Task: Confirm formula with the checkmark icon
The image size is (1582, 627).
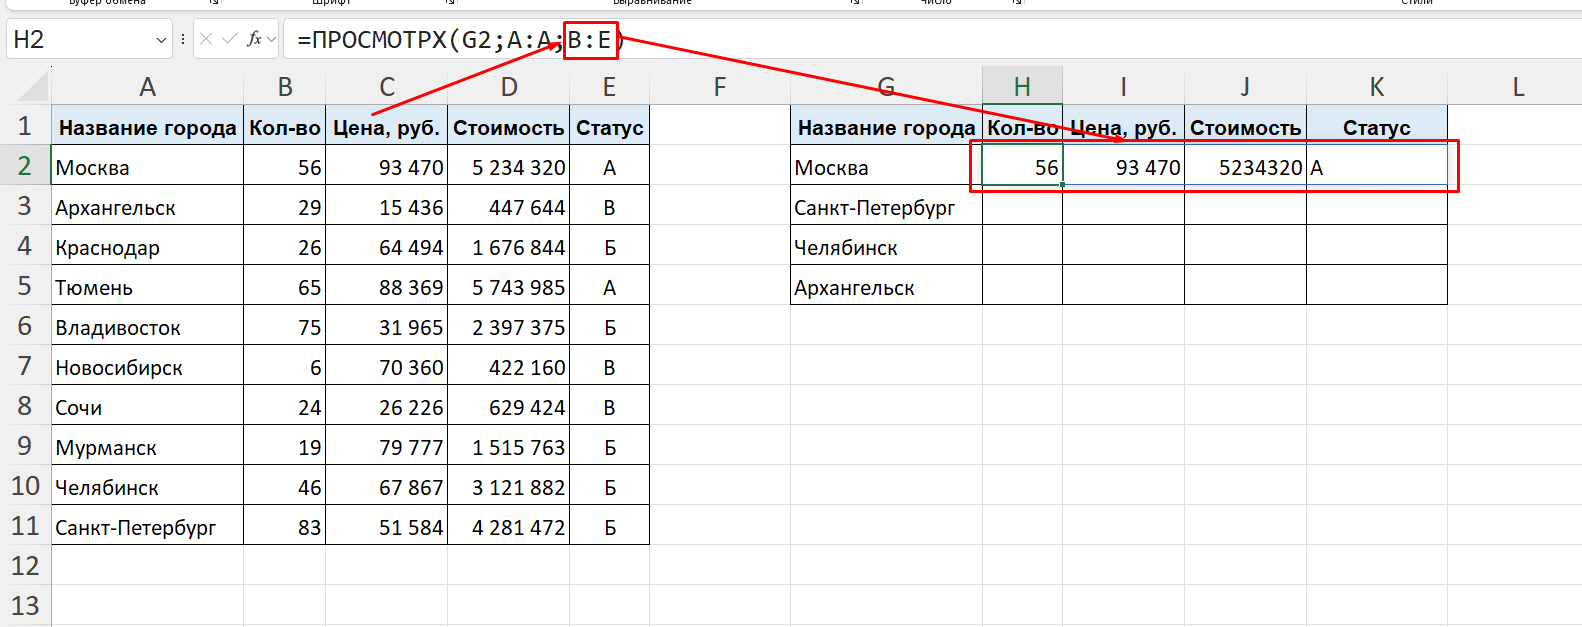Action: coord(230,39)
